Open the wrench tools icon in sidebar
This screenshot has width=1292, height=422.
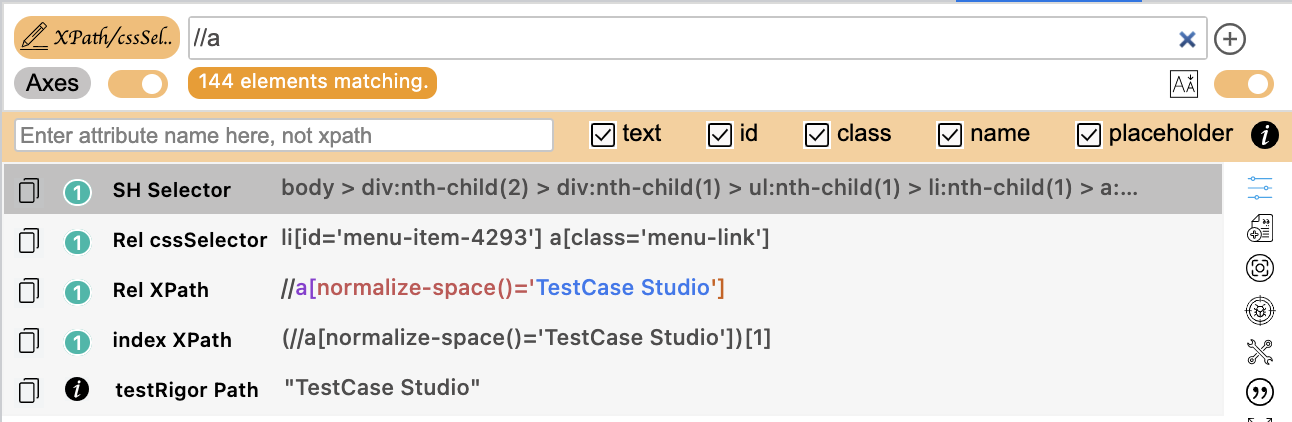click(1260, 351)
